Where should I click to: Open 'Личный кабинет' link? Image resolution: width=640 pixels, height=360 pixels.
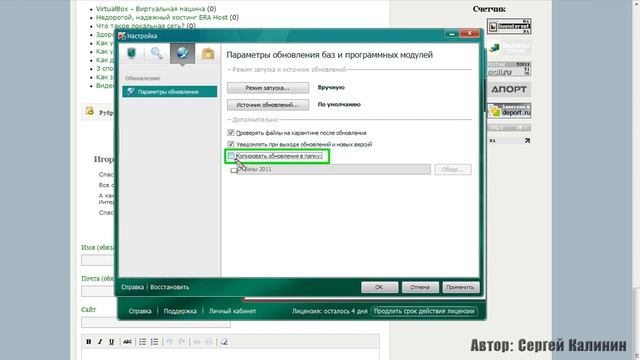tap(232, 311)
